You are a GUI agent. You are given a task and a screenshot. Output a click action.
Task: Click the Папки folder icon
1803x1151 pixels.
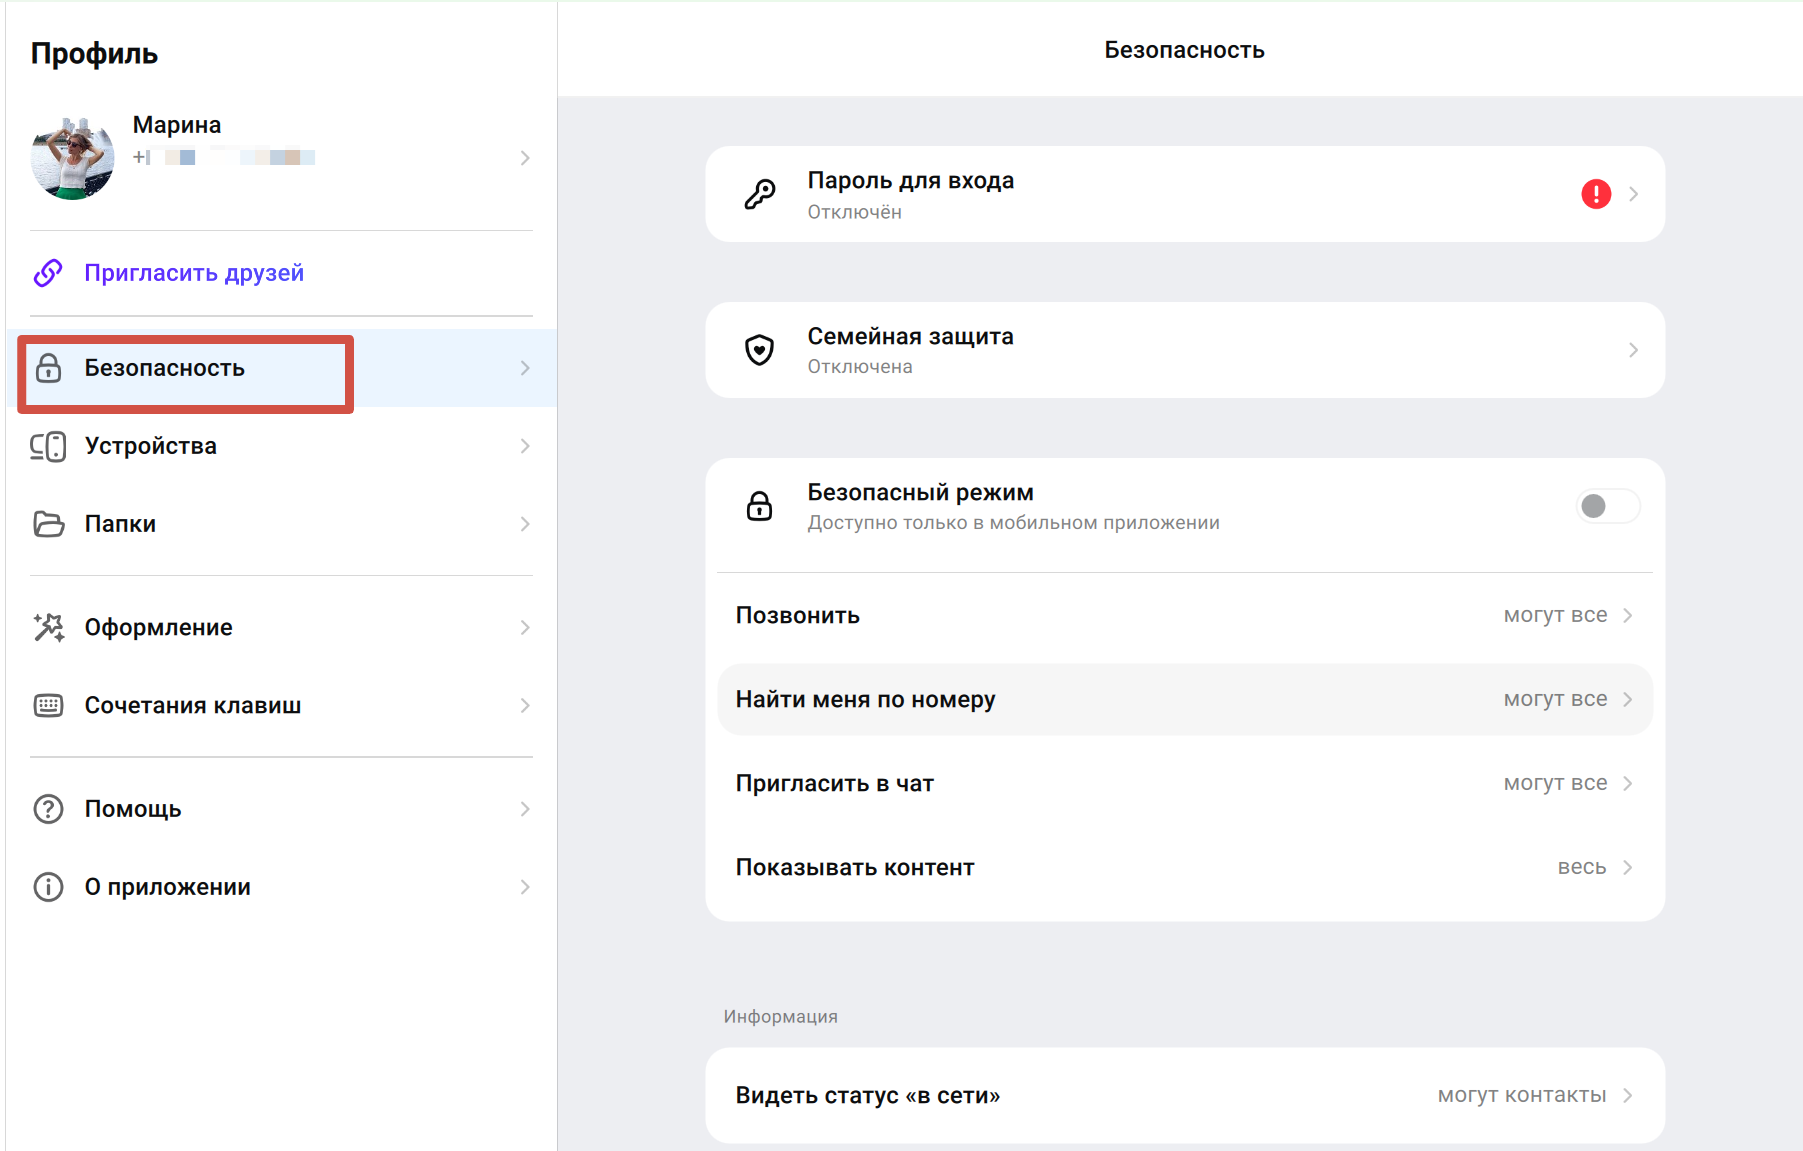click(48, 524)
